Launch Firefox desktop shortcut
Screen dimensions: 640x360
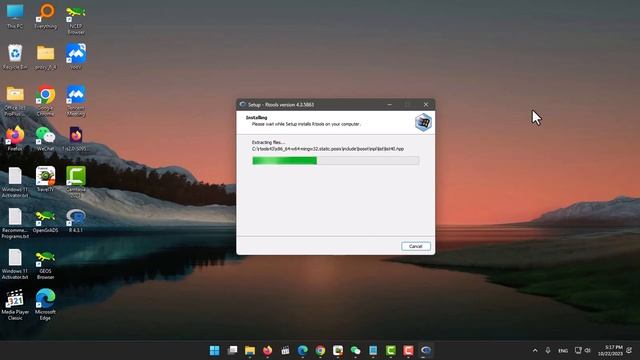coord(15,139)
